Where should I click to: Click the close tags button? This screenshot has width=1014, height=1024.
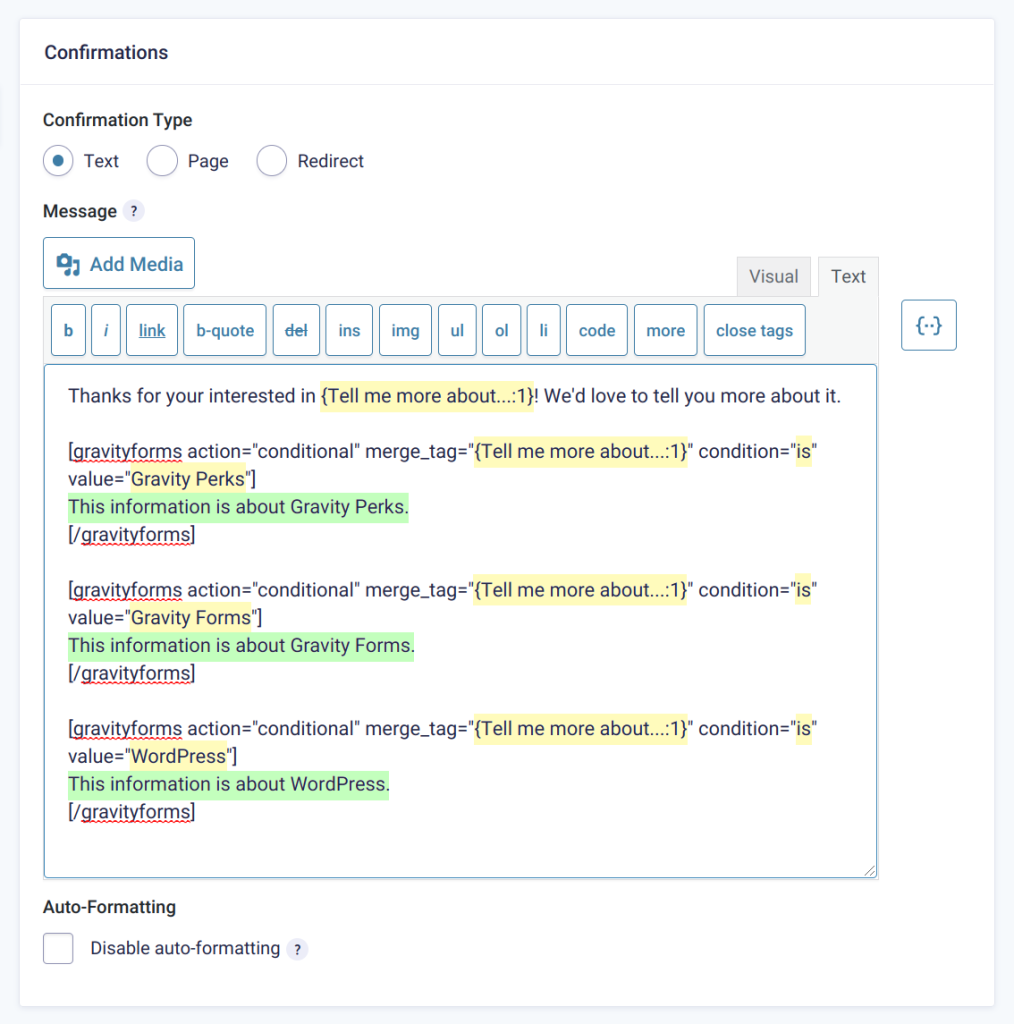coord(753,330)
